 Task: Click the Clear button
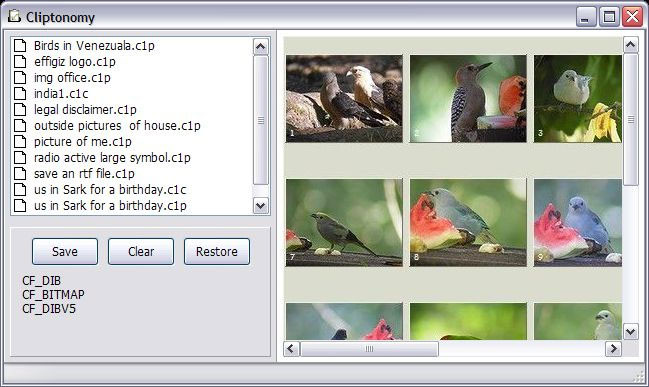pos(141,251)
